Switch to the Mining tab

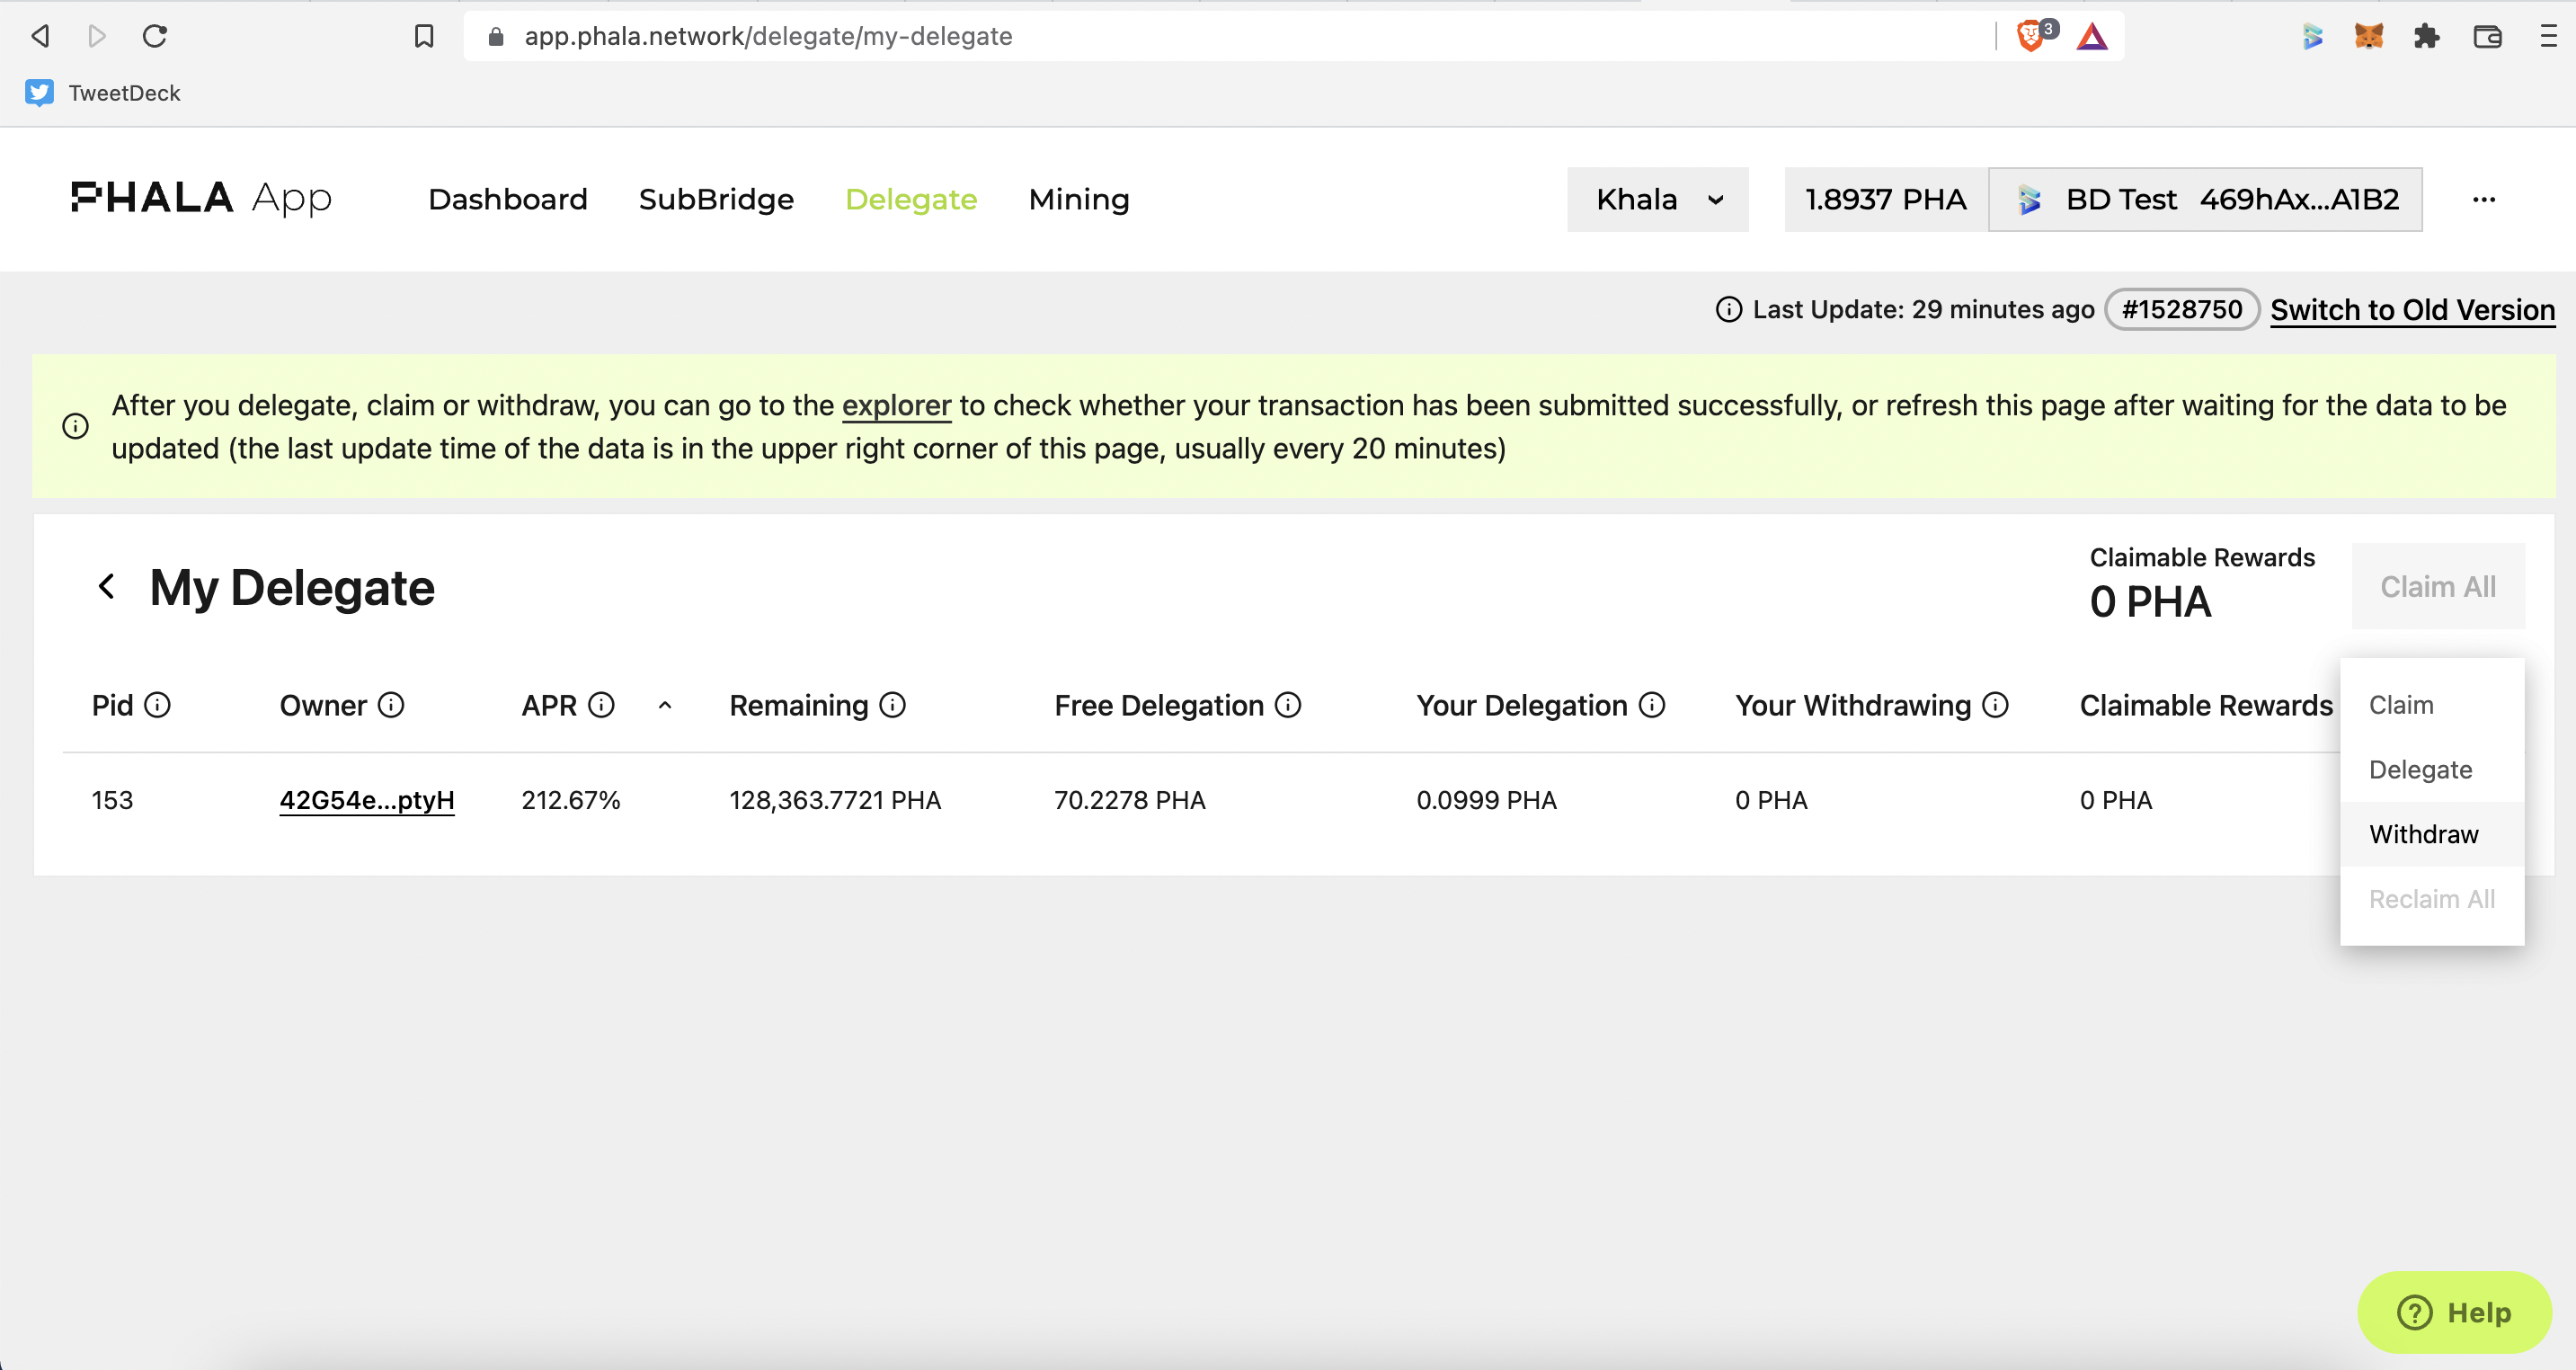(1079, 199)
